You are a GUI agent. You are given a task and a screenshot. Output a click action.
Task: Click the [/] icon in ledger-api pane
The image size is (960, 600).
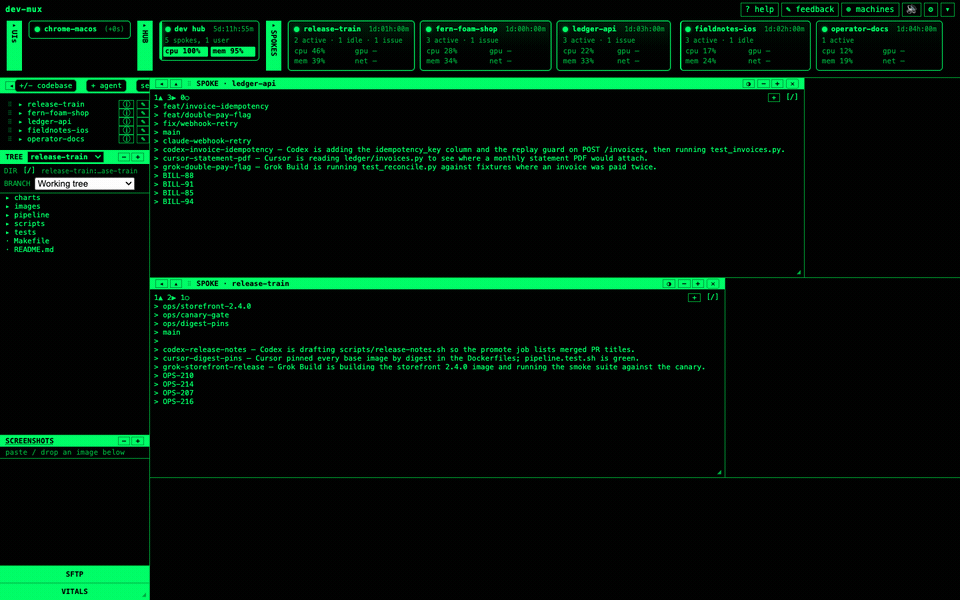tap(792, 97)
